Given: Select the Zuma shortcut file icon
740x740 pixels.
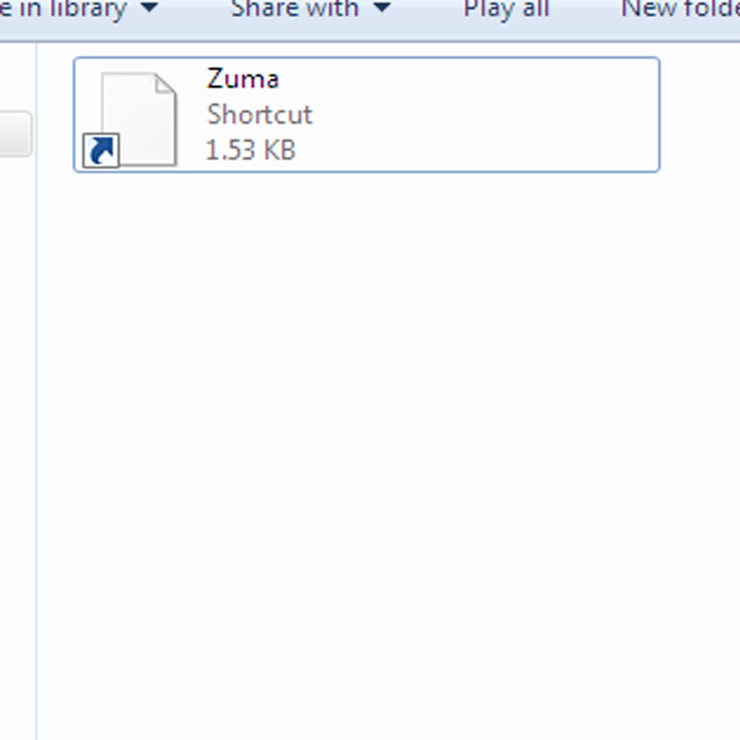Looking at the screenshot, I should coord(130,119).
